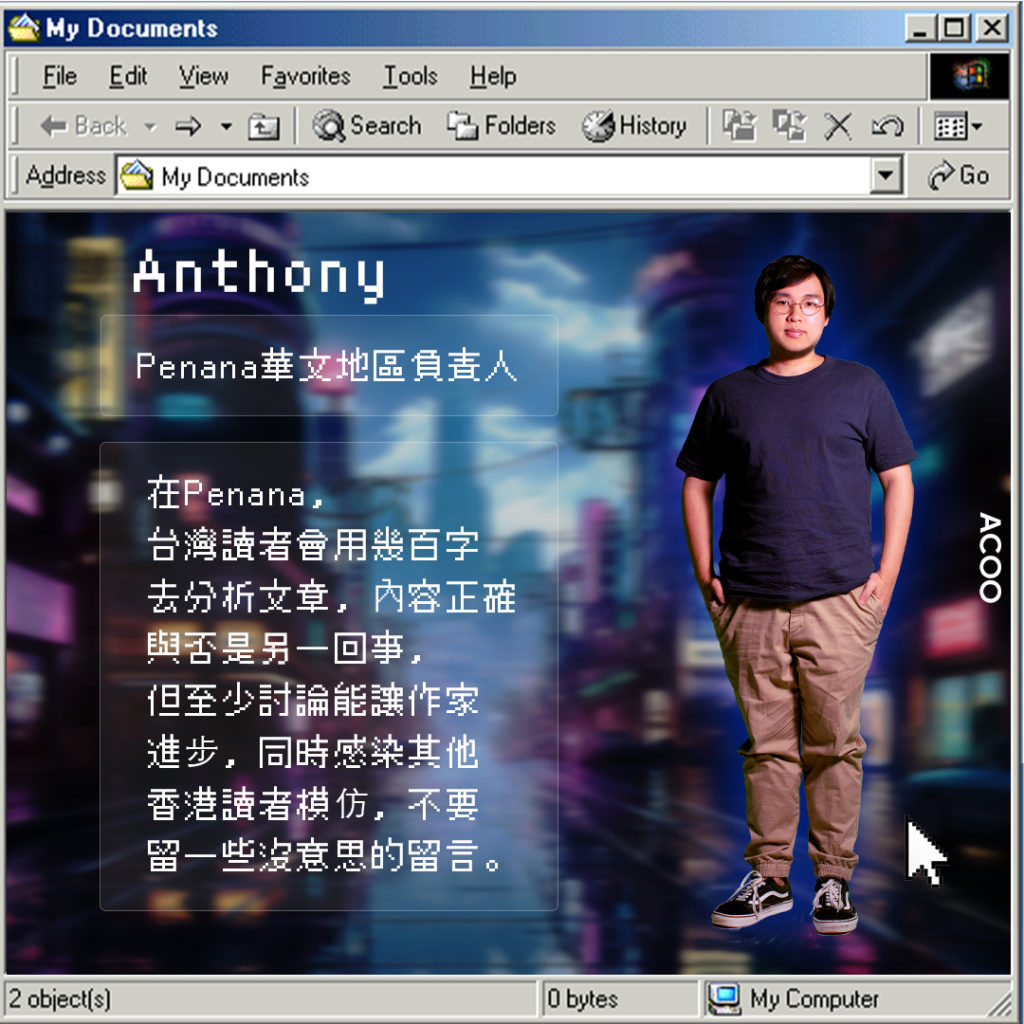Open the Address bar dropdown arrow
Viewport: 1024px width, 1024px height.
tap(885, 177)
